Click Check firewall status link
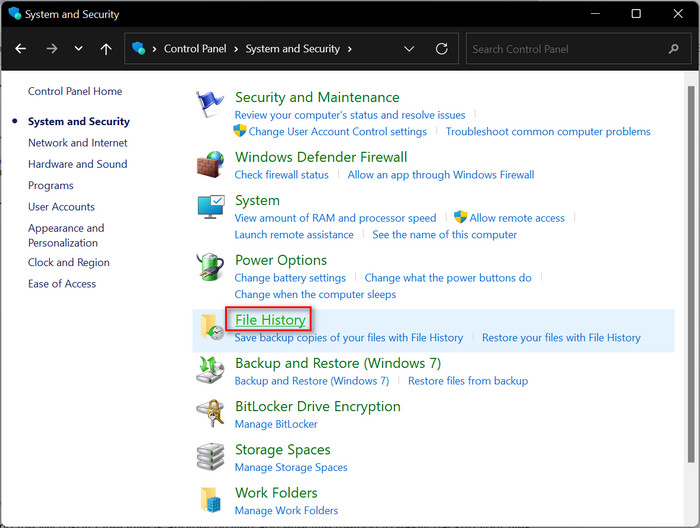 click(281, 175)
